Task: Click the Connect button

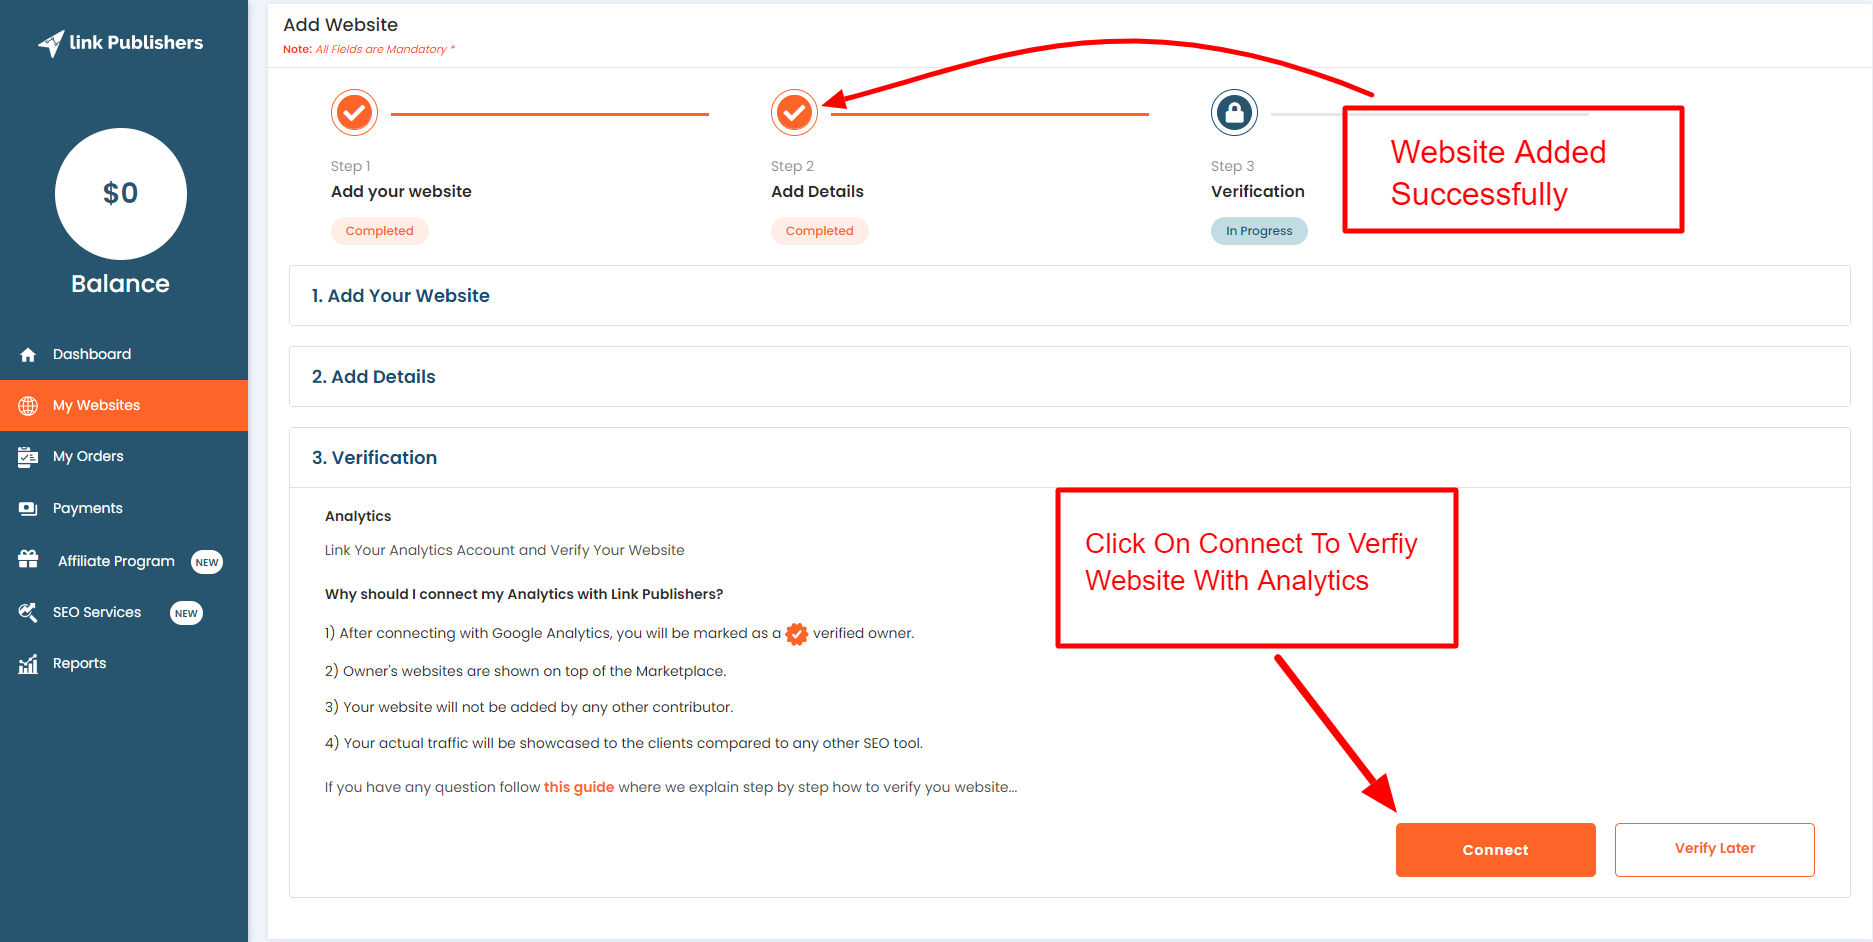Action: point(1495,849)
